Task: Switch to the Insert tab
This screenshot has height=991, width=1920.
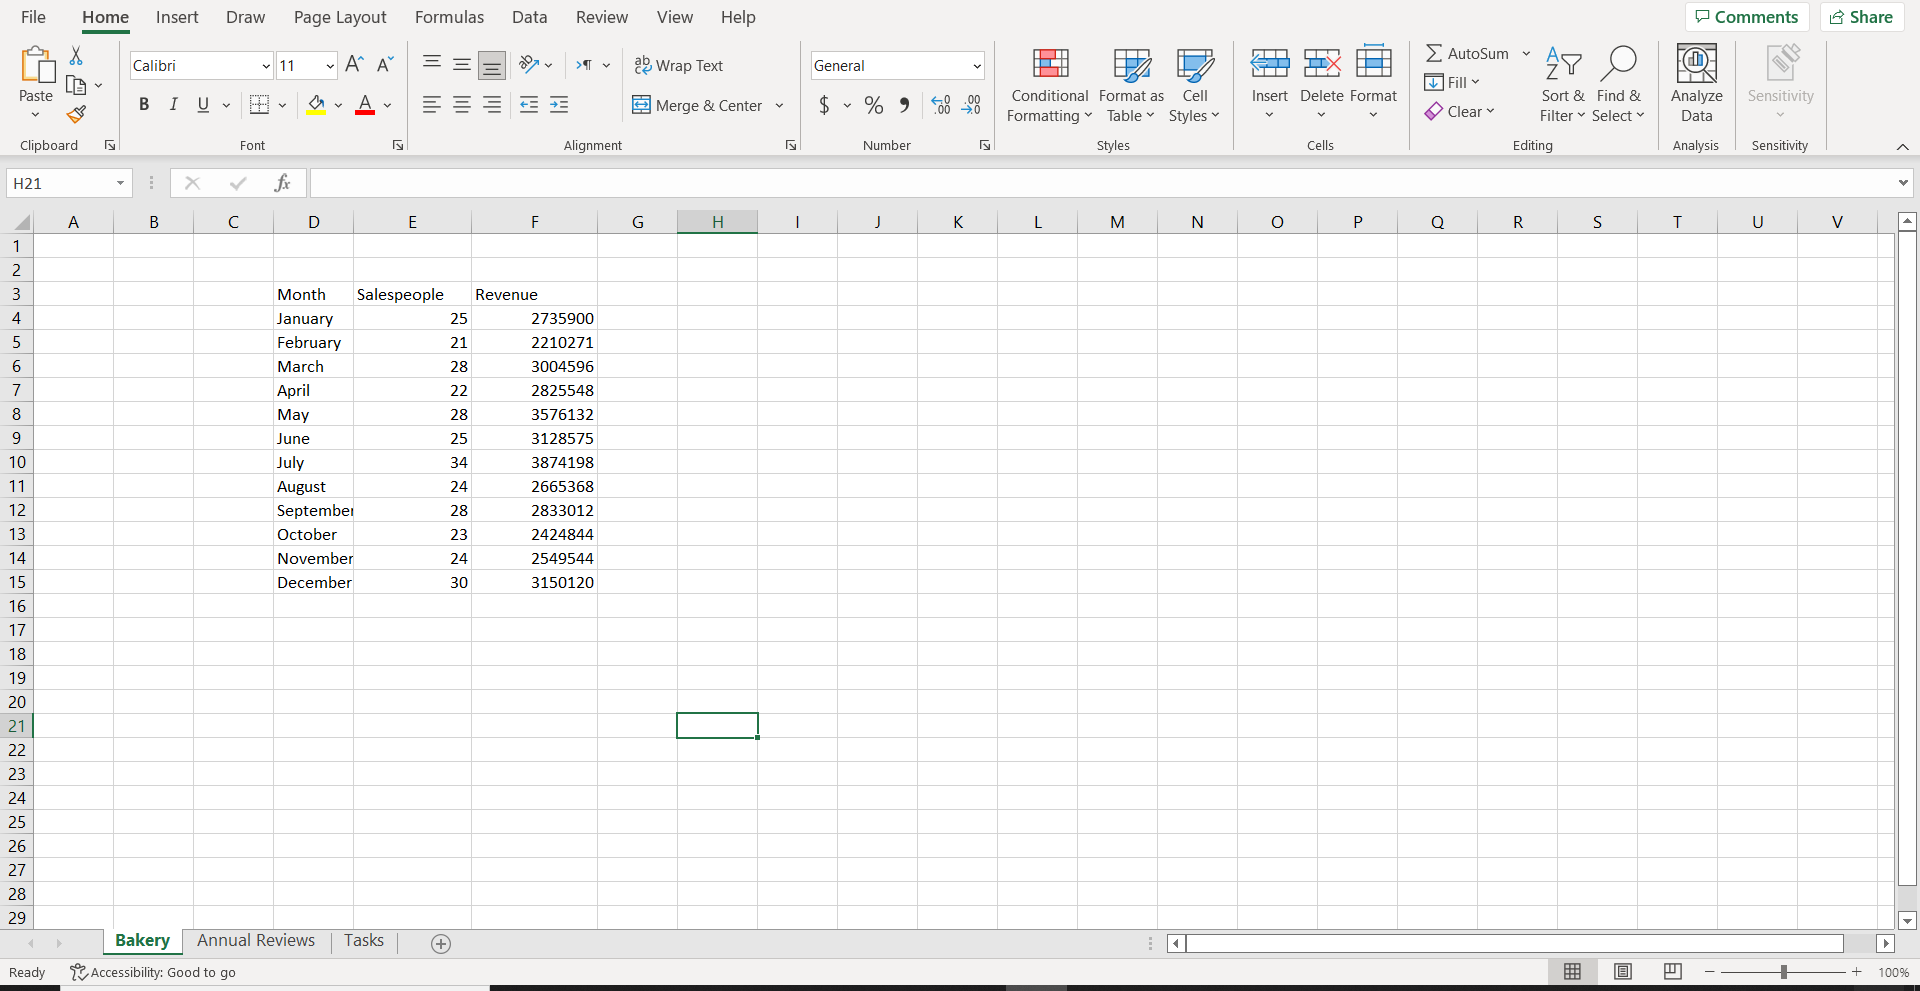Action: pyautogui.click(x=177, y=17)
